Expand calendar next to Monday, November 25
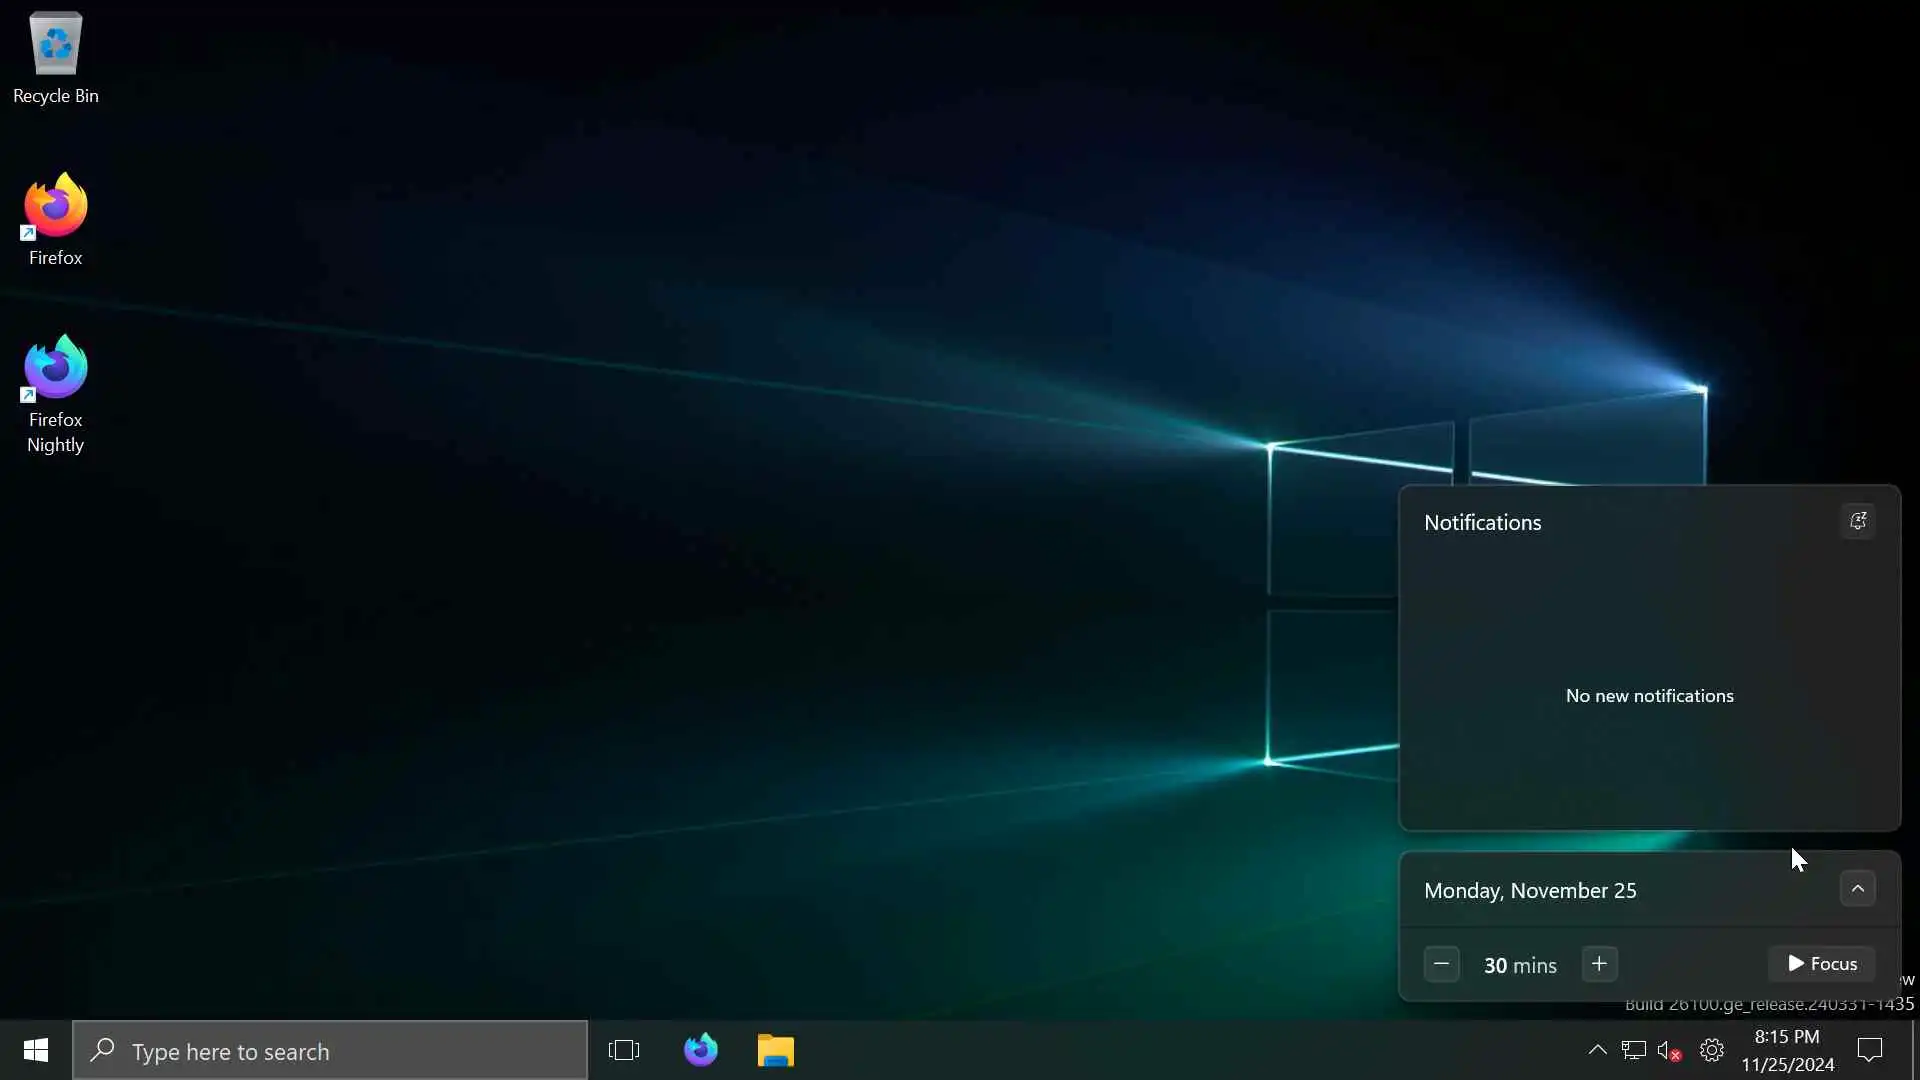The height and width of the screenshot is (1080, 1920). coord(1858,889)
